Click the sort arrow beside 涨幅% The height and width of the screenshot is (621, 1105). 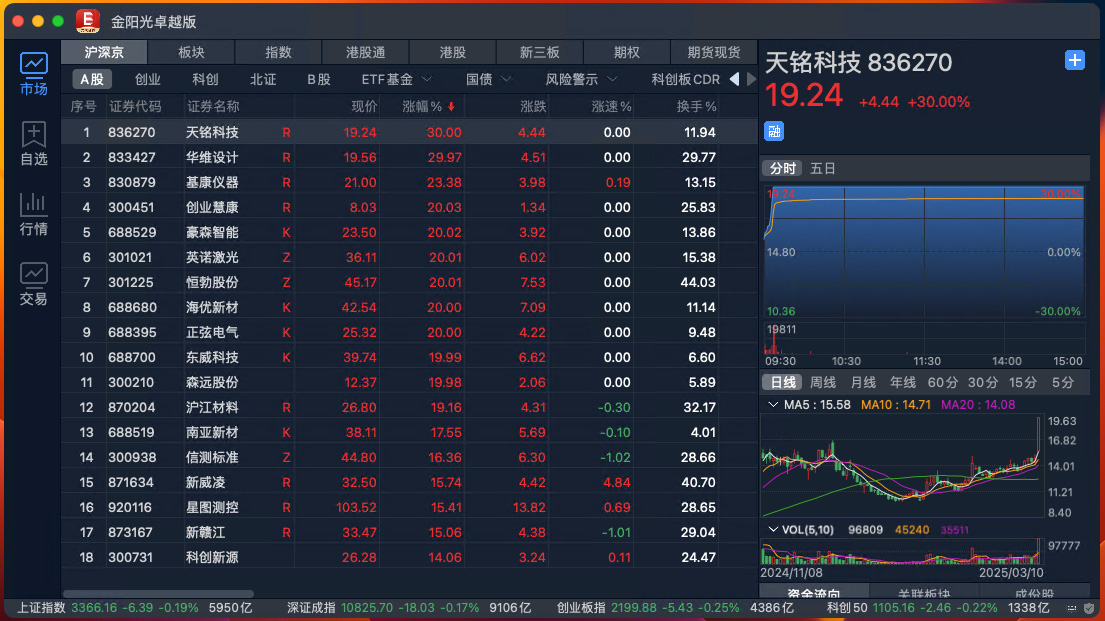click(451, 107)
